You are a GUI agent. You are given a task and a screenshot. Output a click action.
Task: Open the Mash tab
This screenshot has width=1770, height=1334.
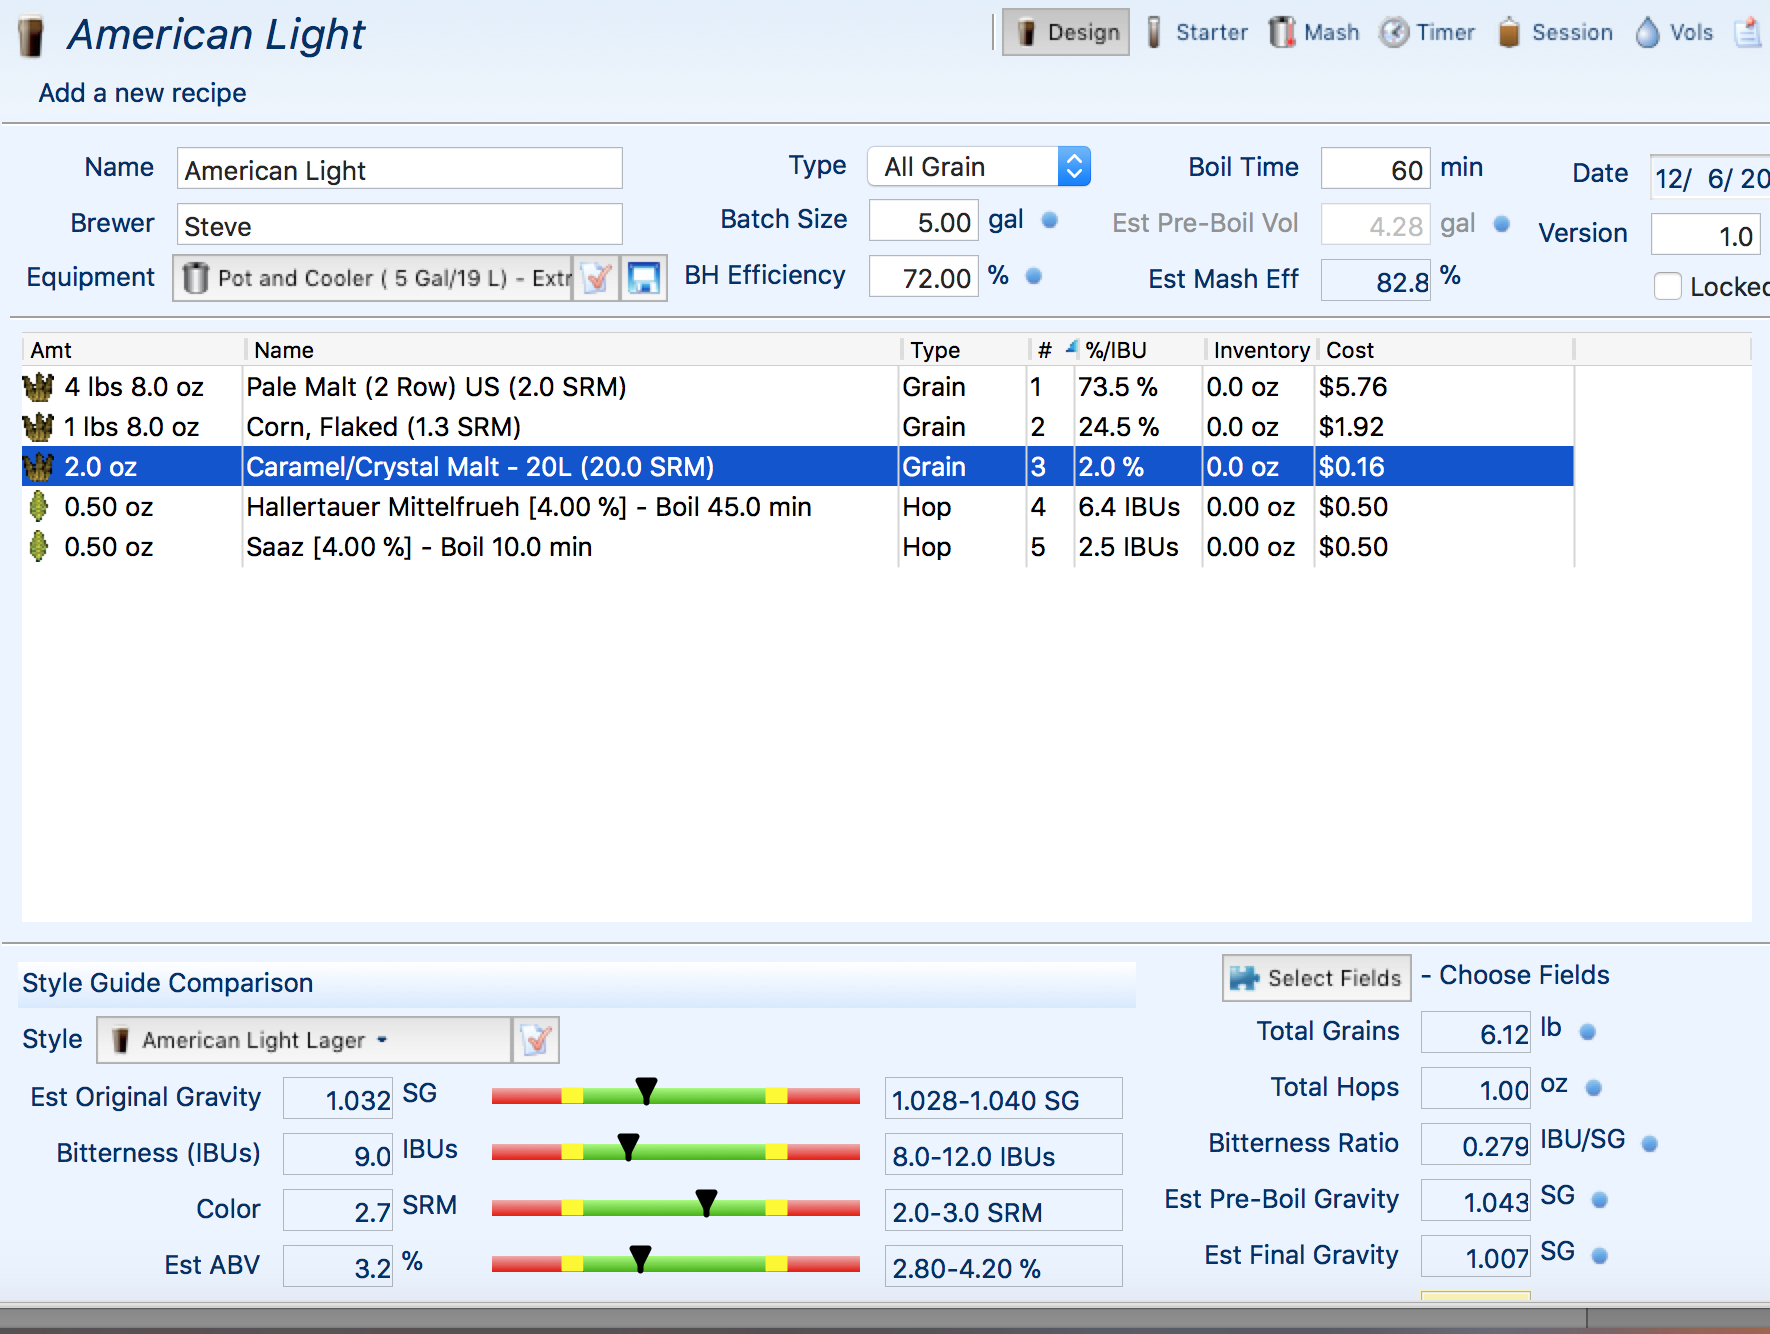1314,32
